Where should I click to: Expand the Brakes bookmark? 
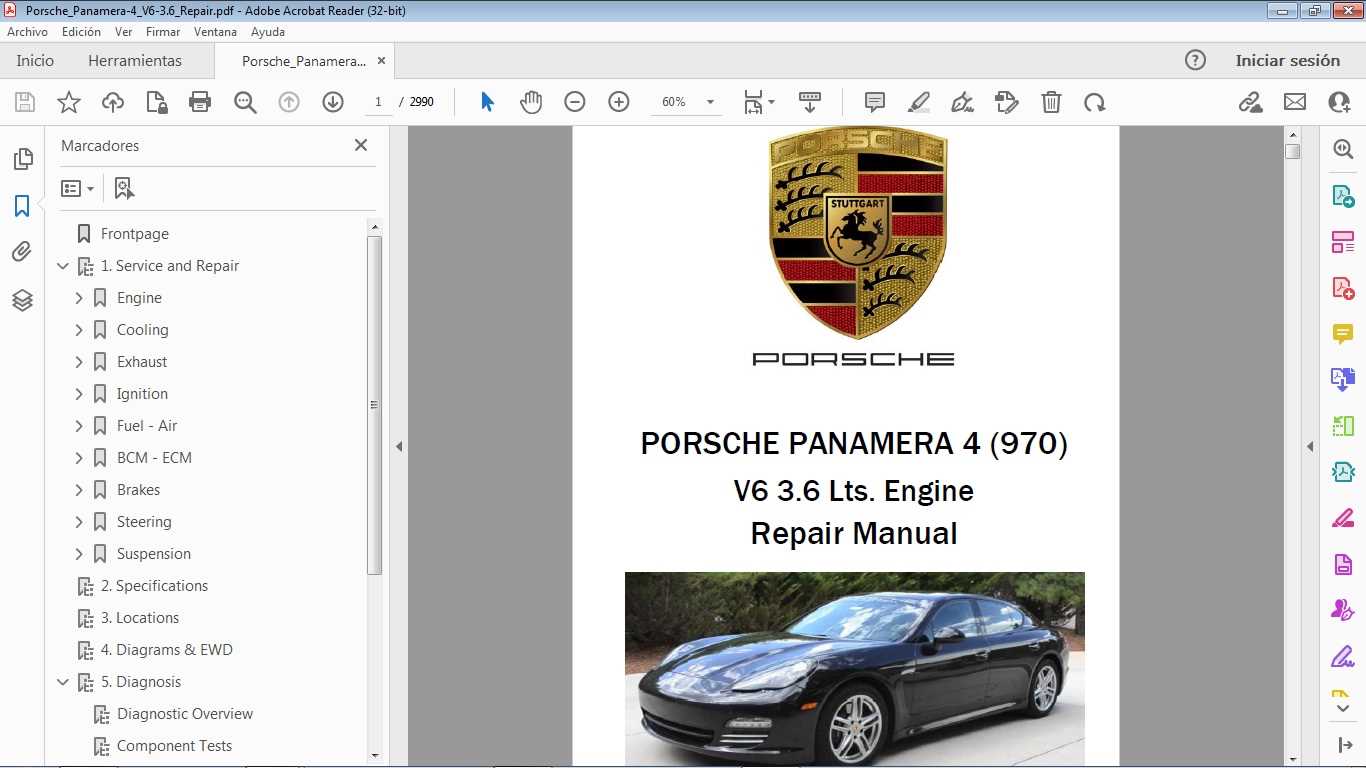tap(79, 490)
